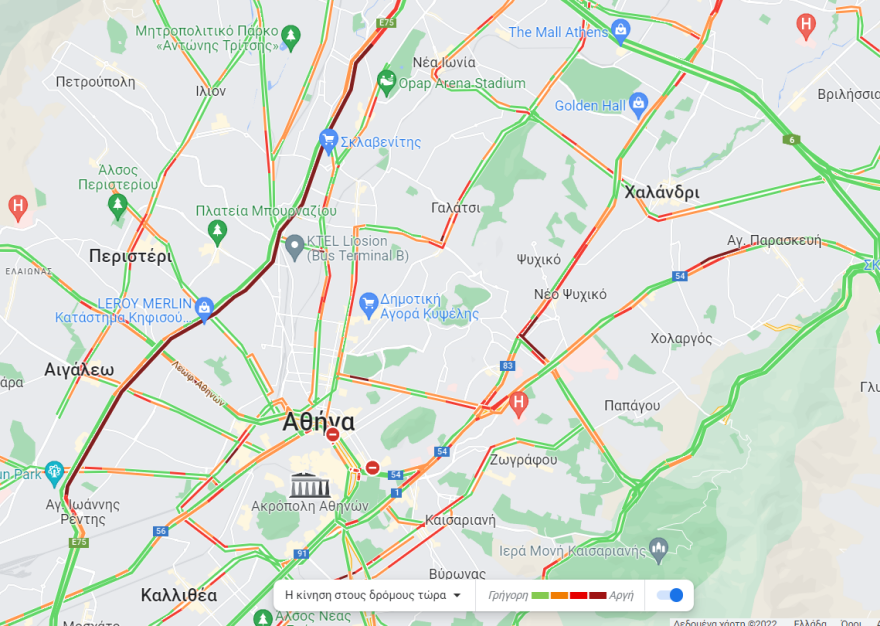Click the Opap Arena Stadium icon
Screen dimensions: 880x626
[386, 83]
